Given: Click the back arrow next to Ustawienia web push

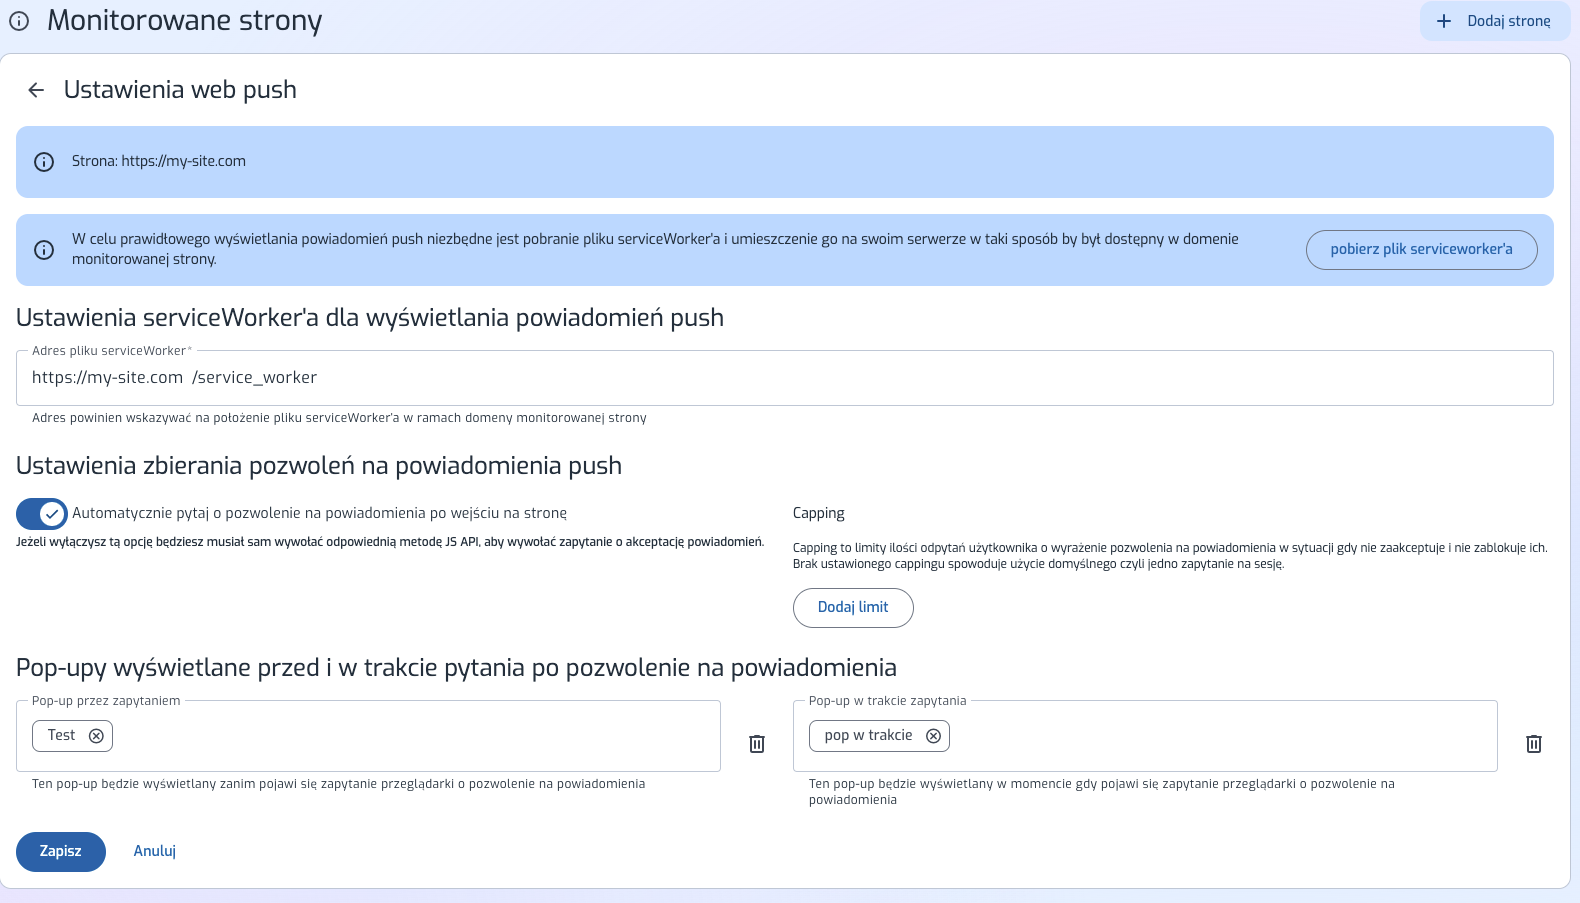Looking at the screenshot, I should tap(36, 90).
